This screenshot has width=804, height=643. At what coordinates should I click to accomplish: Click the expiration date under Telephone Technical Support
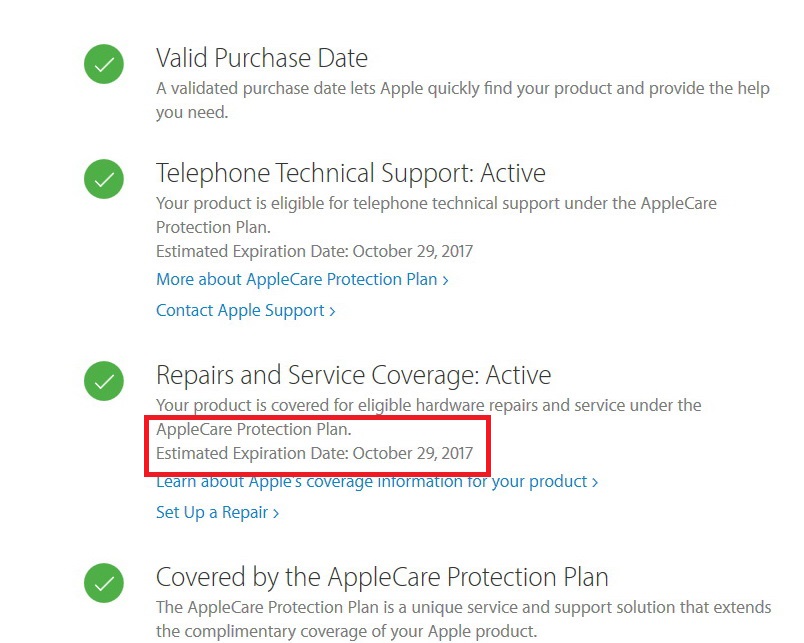[314, 252]
